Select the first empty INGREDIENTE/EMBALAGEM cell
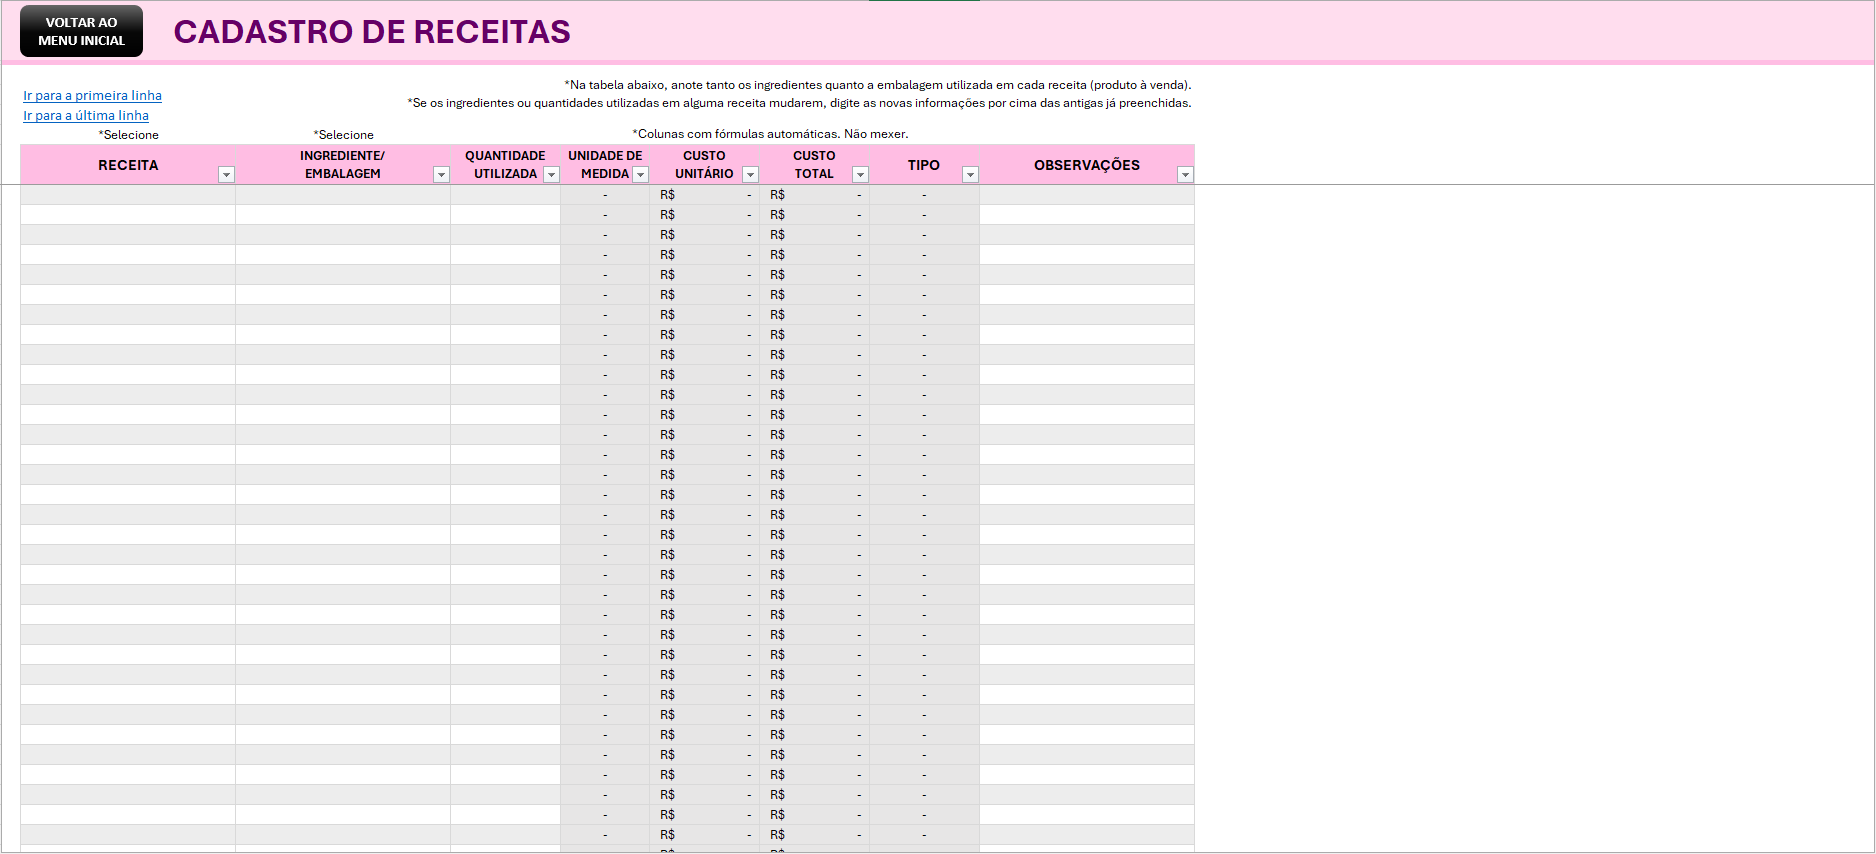 343,195
